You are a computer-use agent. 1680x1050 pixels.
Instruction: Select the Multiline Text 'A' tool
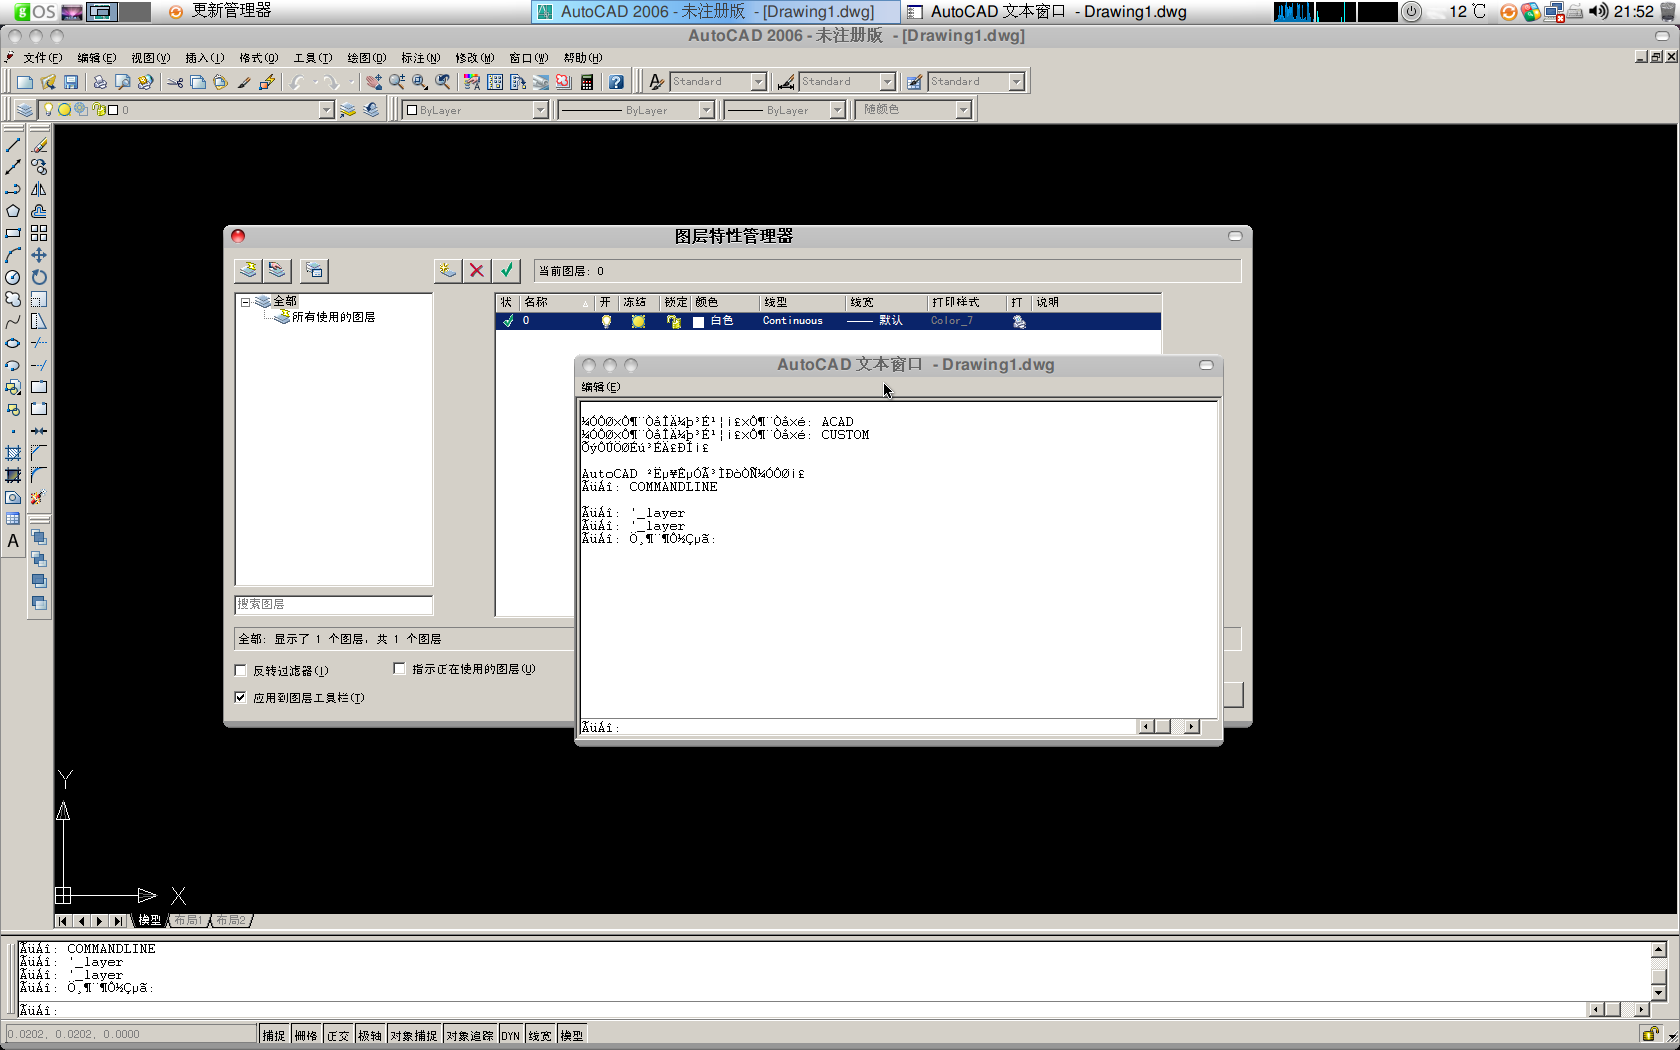(13, 541)
